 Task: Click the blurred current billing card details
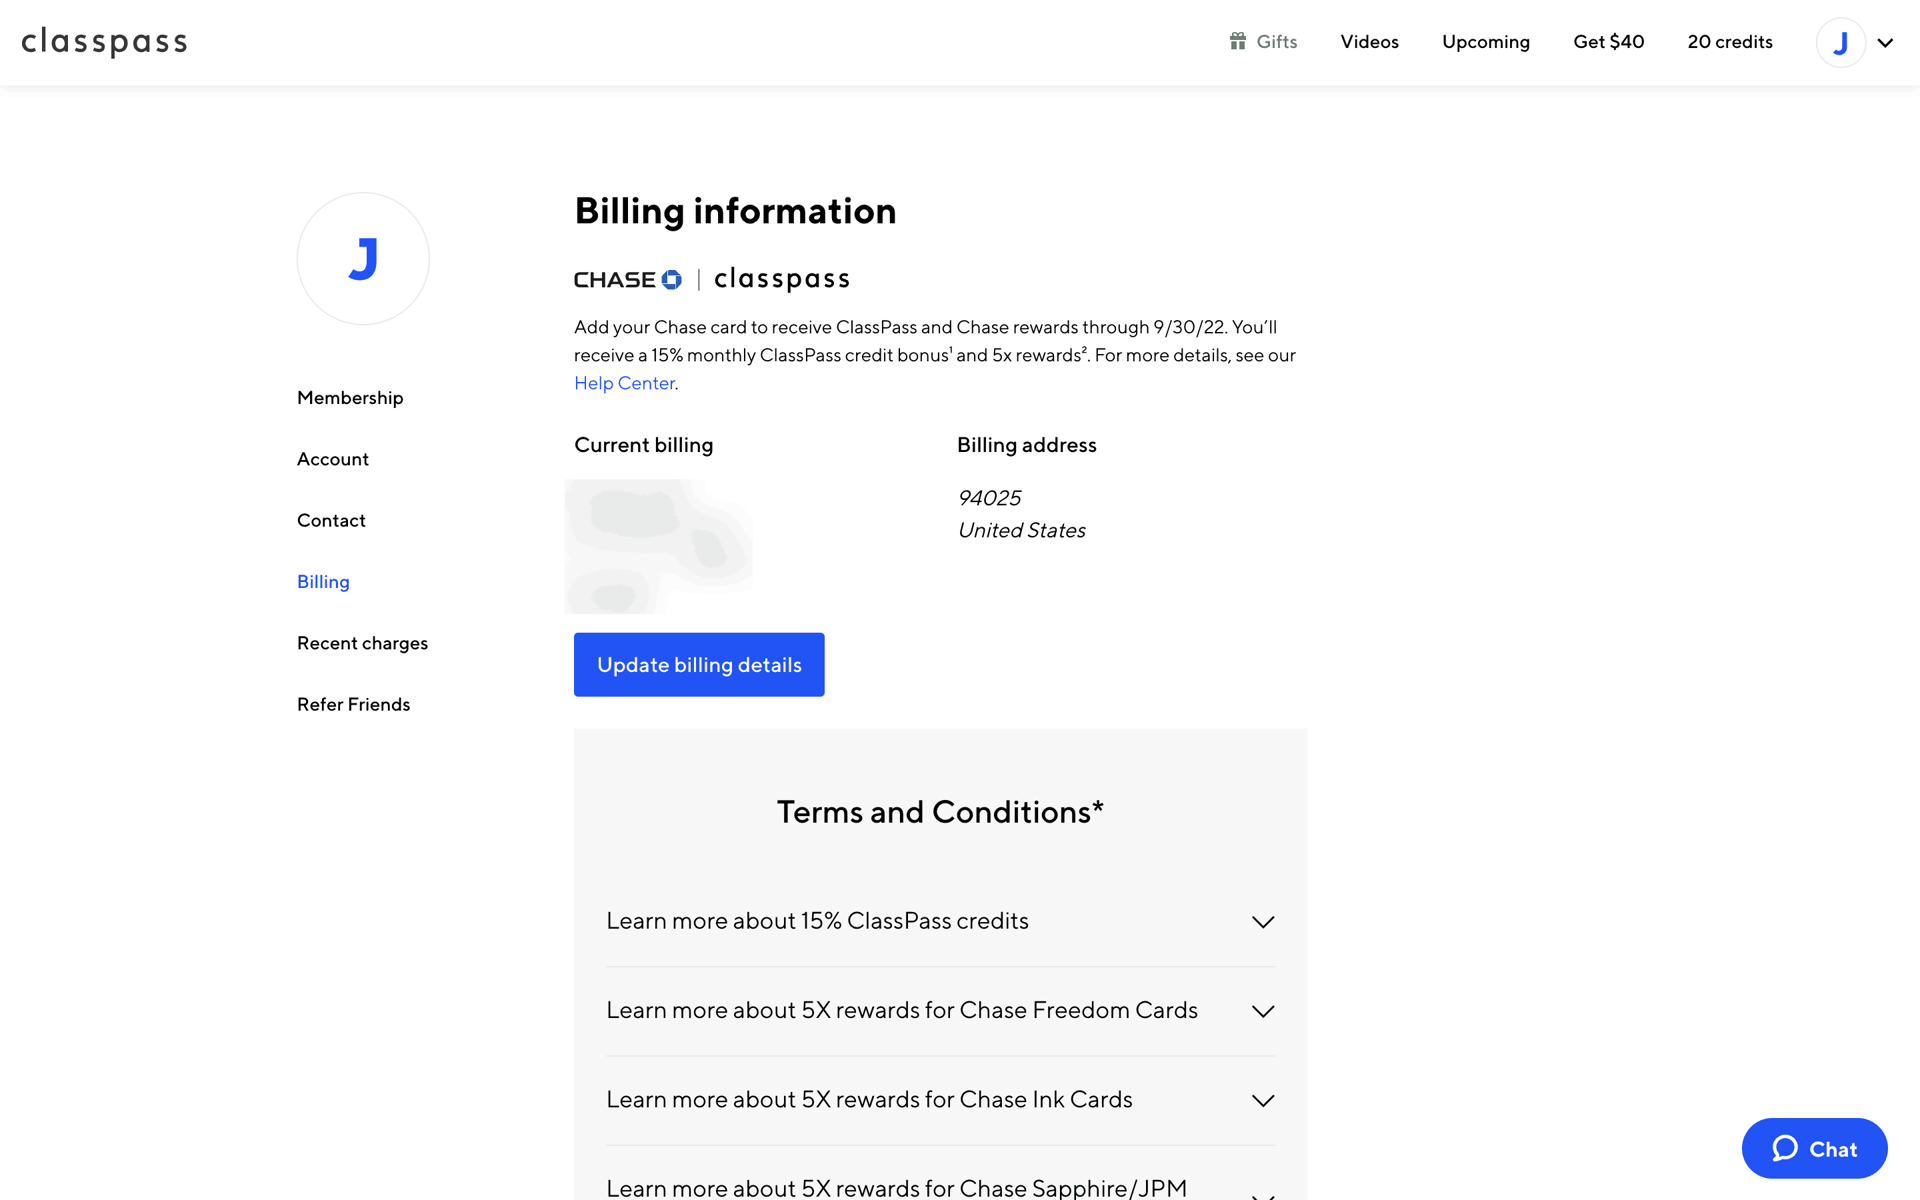point(659,546)
